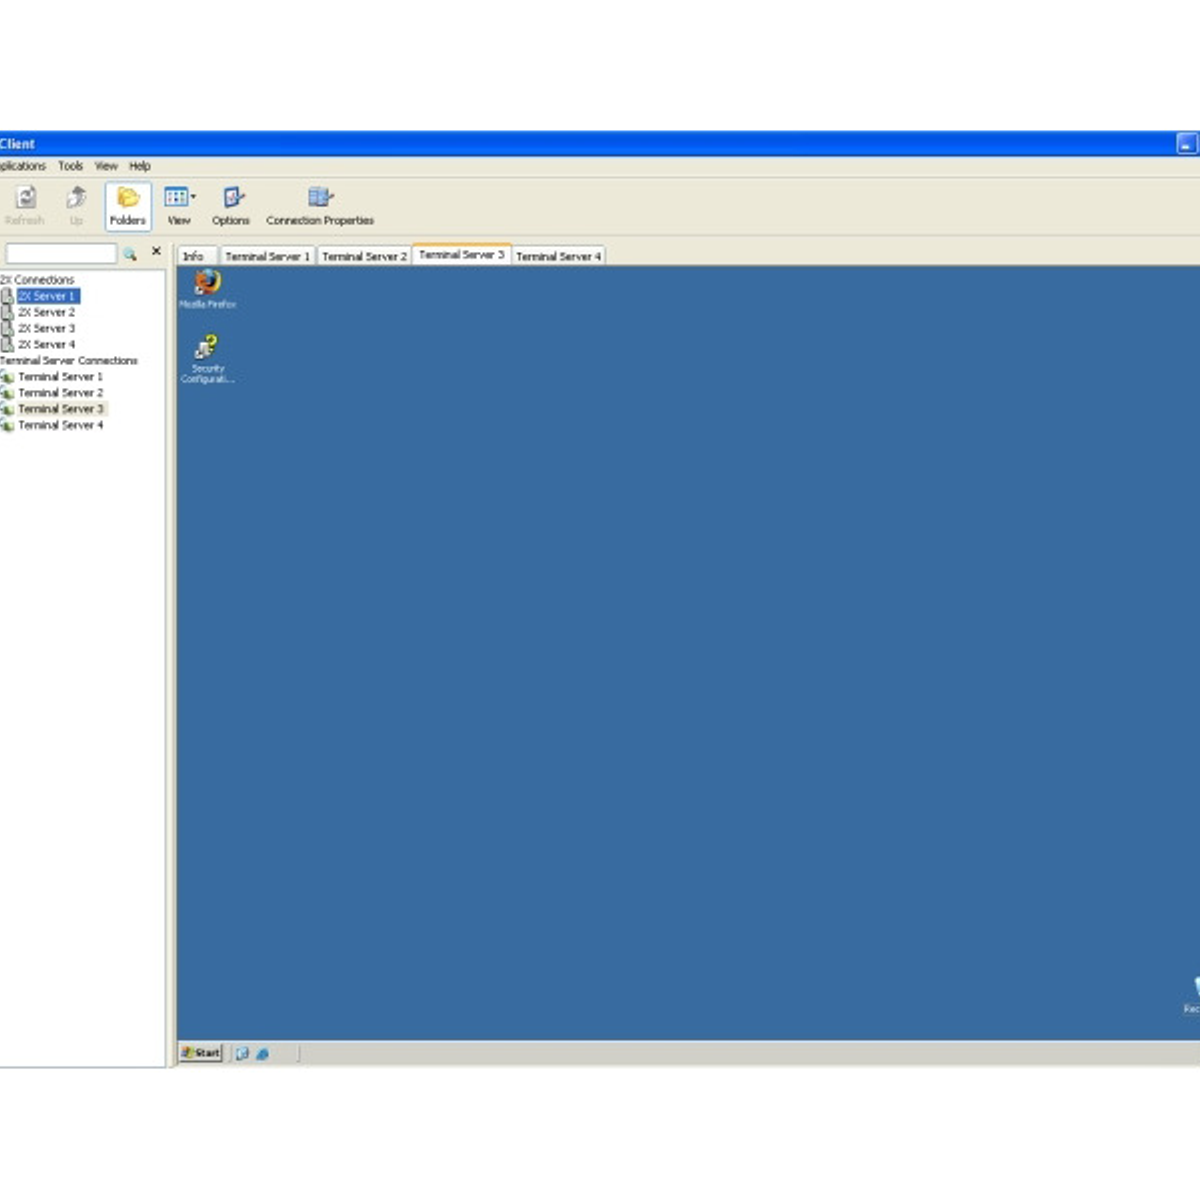The height and width of the screenshot is (1200, 1200).
Task: Click the Mozilla Firefox desktop icon
Action: [x=207, y=289]
